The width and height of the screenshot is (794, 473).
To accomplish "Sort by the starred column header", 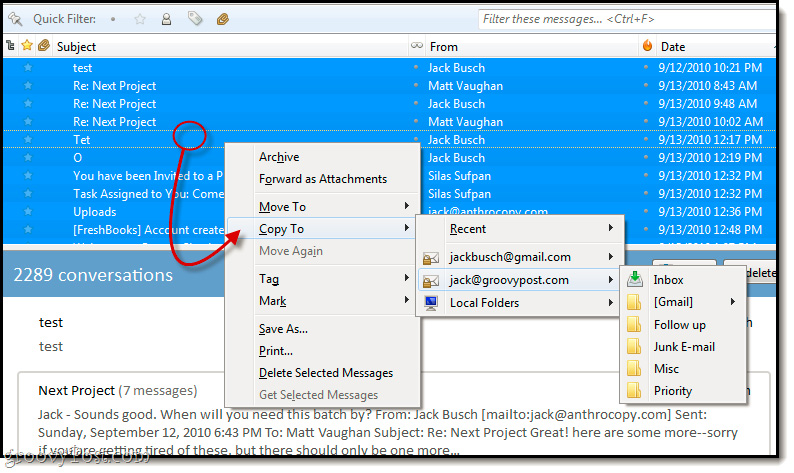I will coord(27,46).
